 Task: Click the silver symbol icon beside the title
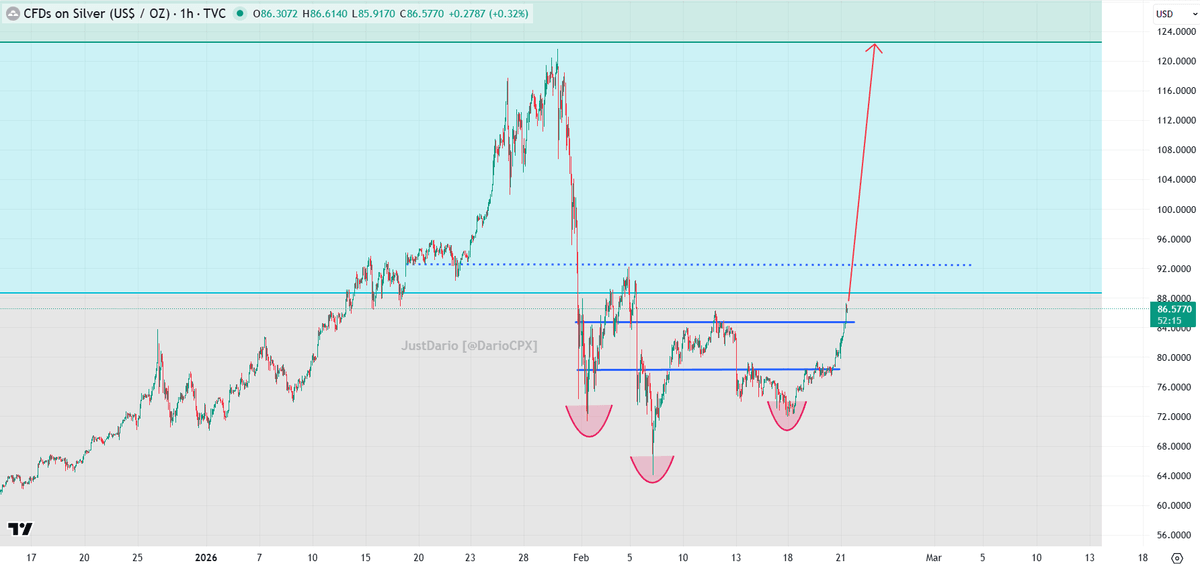pyautogui.click(x=14, y=14)
